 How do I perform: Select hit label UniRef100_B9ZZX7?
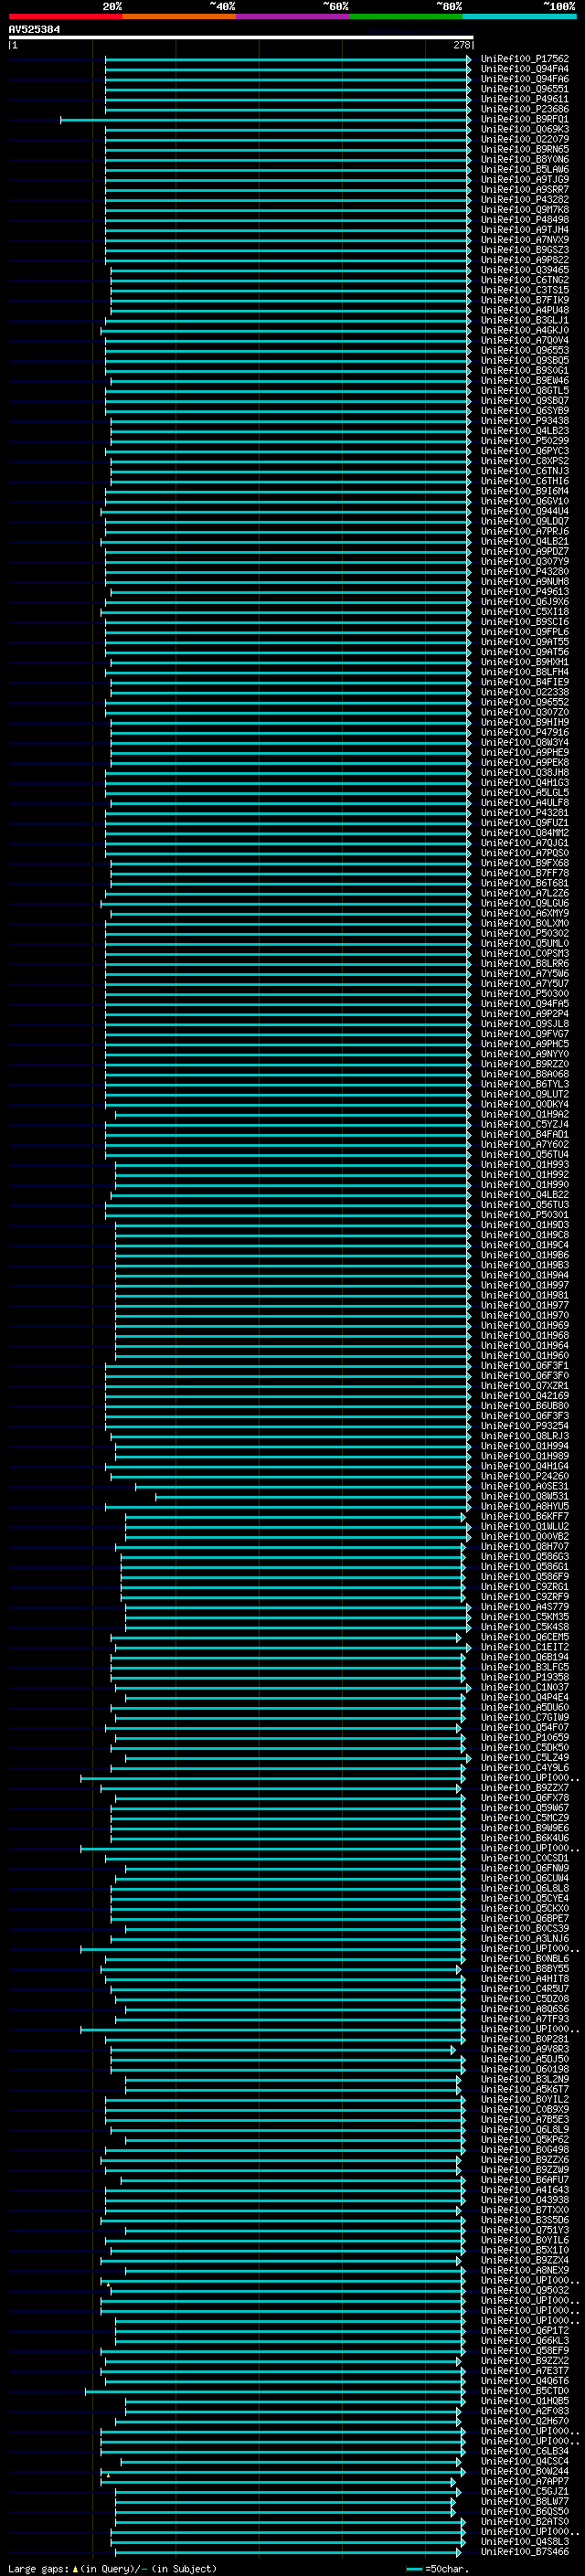[x=524, y=1788]
